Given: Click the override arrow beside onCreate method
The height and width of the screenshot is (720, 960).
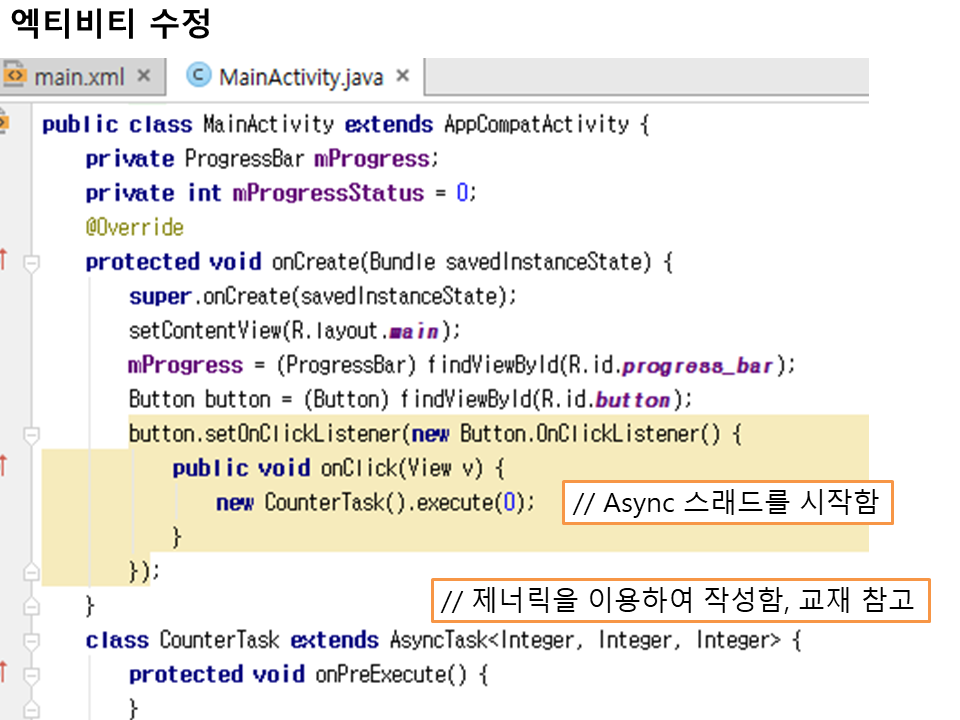Looking at the screenshot, I should click(x=4, y=261).
